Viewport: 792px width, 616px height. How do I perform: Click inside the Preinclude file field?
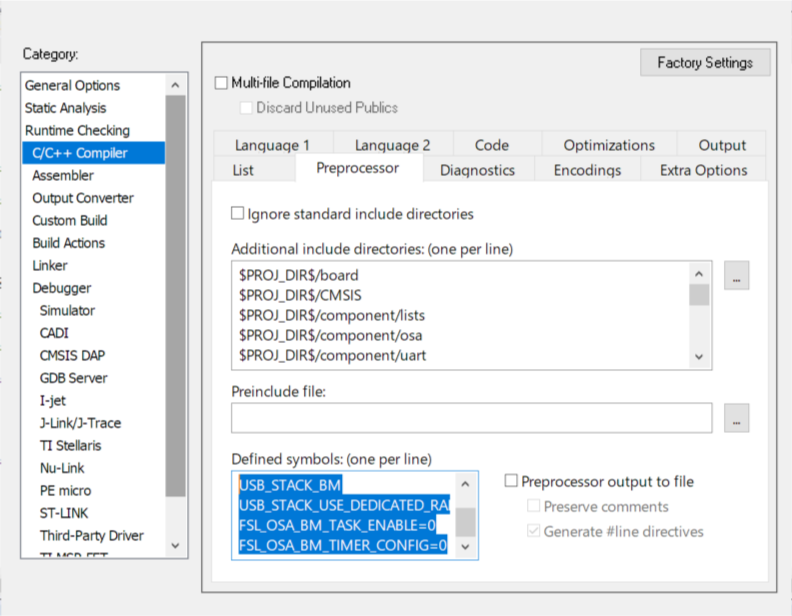(x=471, y=418)
